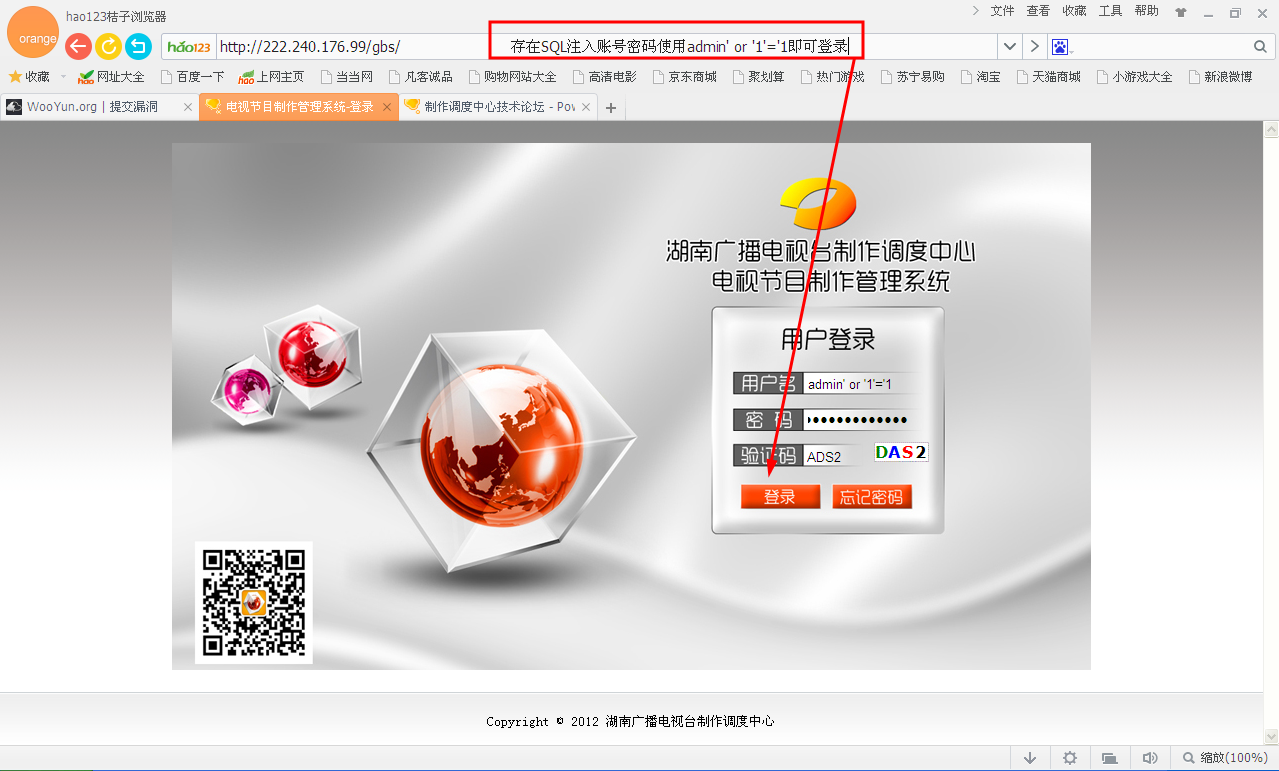Open a new tab with plus button
1279x771 pixels.
point(611,108)
